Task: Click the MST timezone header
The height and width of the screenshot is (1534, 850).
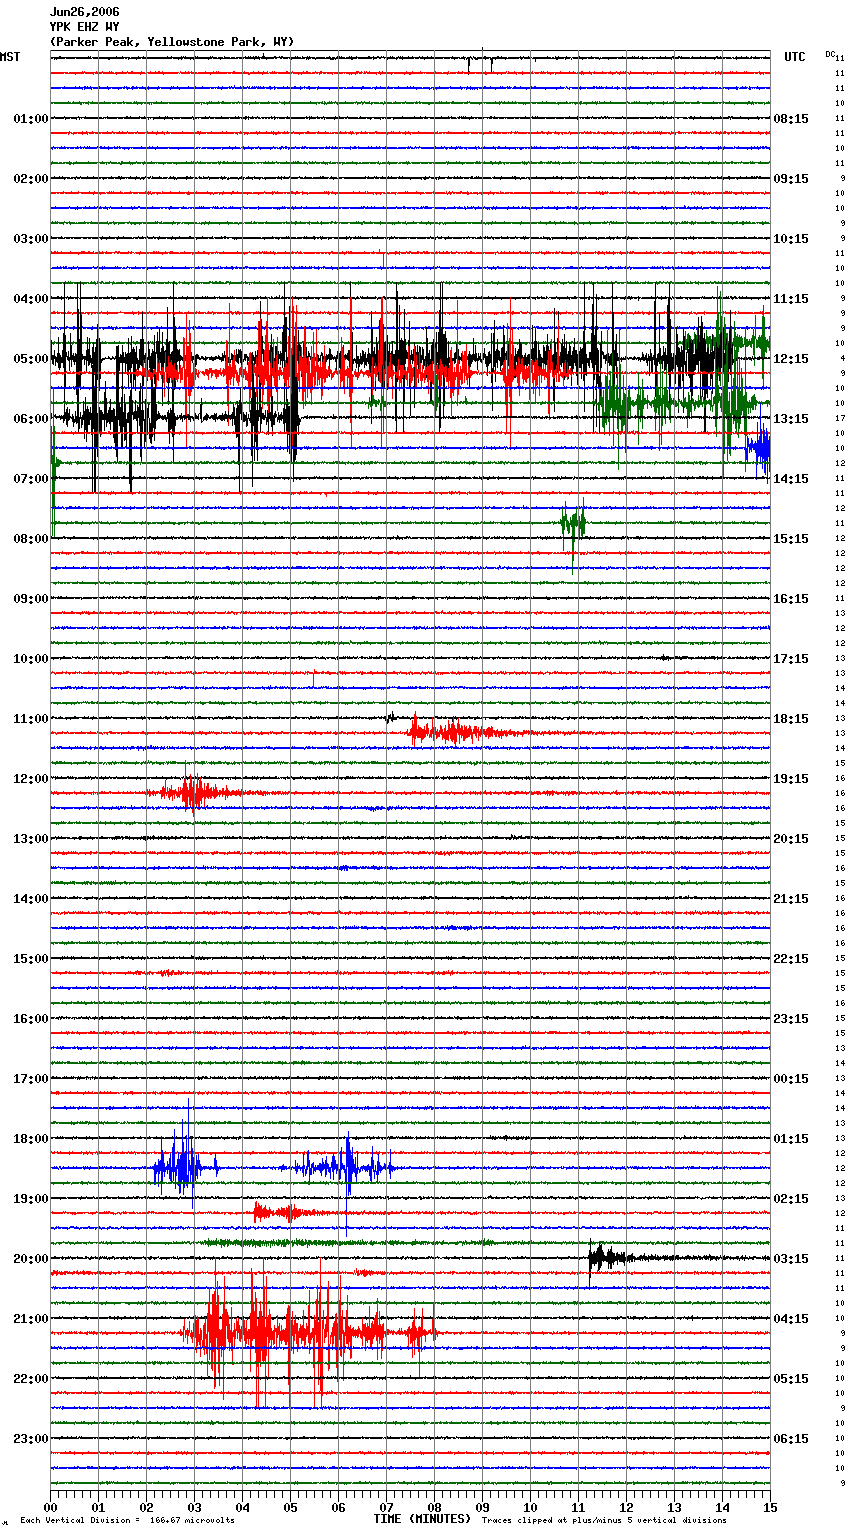Action: 10,57
